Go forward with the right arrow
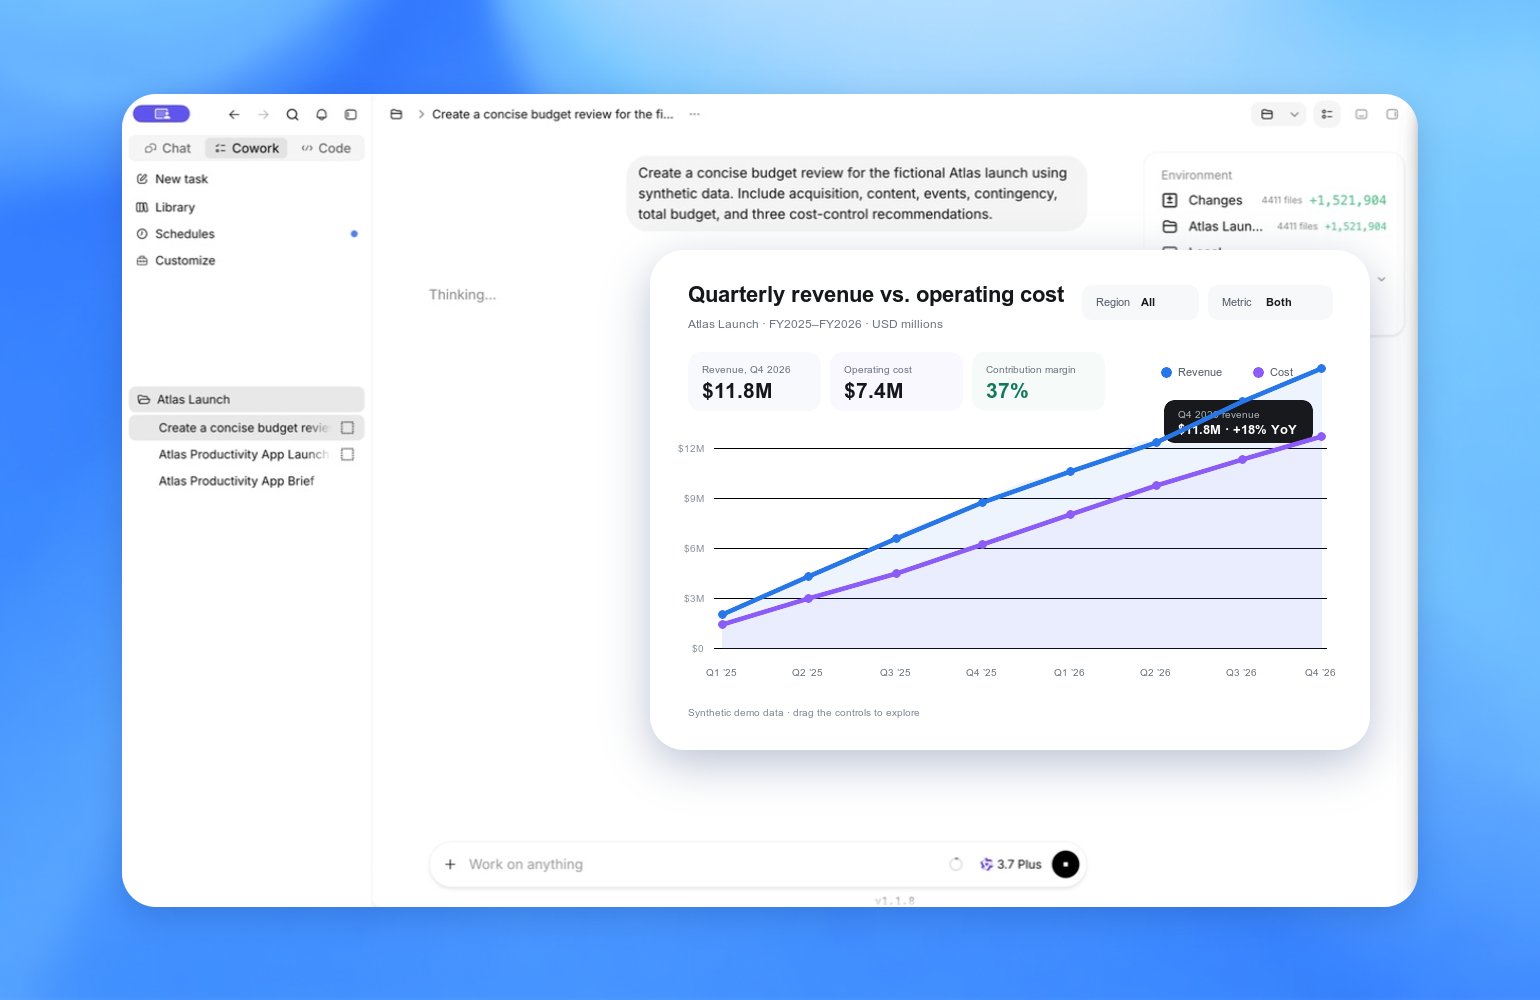The width and height of the screenshot is (1540, 1000). click(x=263, y=115)
